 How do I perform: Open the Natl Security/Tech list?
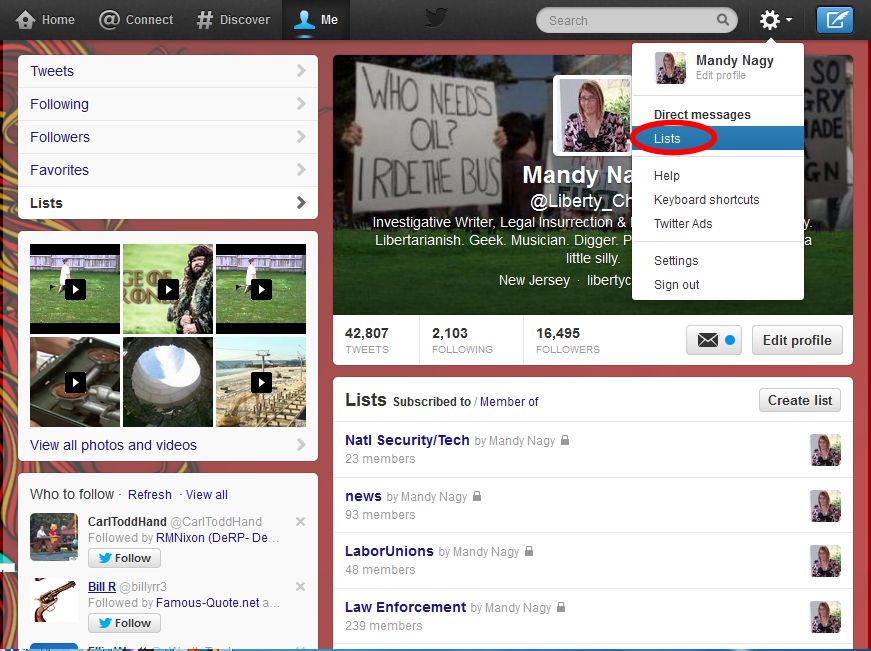point(407,440)
